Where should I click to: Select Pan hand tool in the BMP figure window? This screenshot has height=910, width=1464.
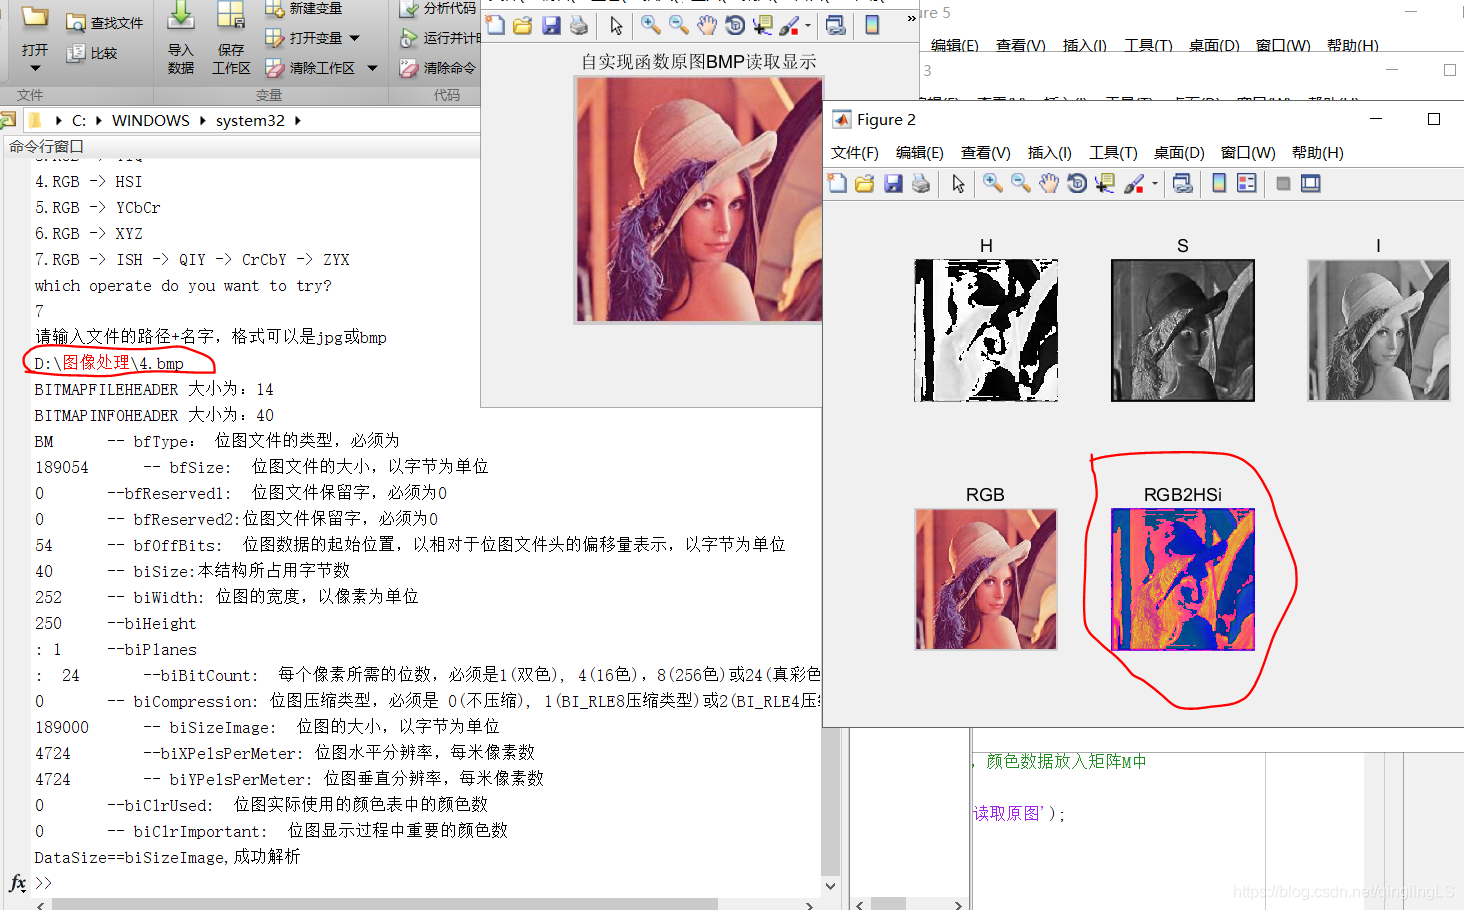pos(706,25)
